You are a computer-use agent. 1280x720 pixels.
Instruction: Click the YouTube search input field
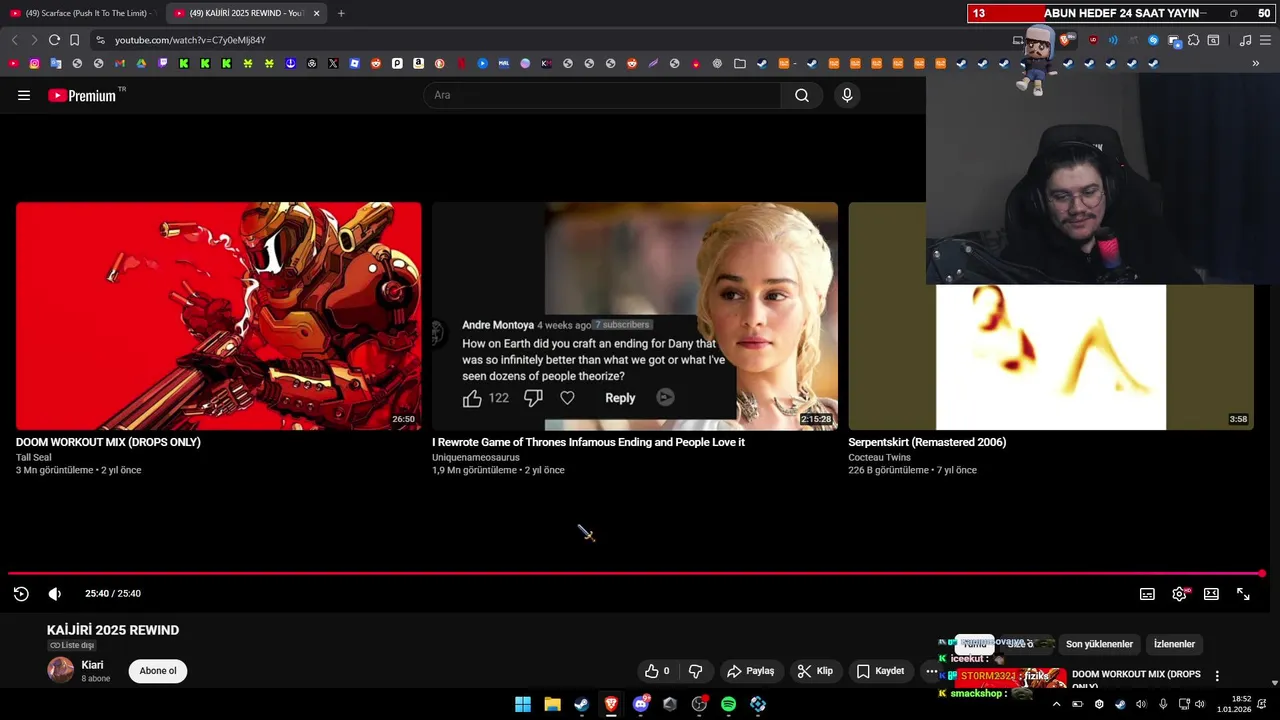[603, 95]
